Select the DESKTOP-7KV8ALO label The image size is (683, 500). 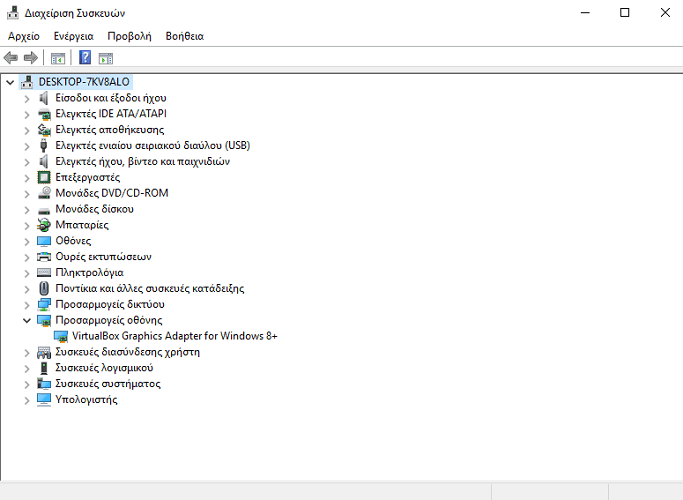click(84, 82)
